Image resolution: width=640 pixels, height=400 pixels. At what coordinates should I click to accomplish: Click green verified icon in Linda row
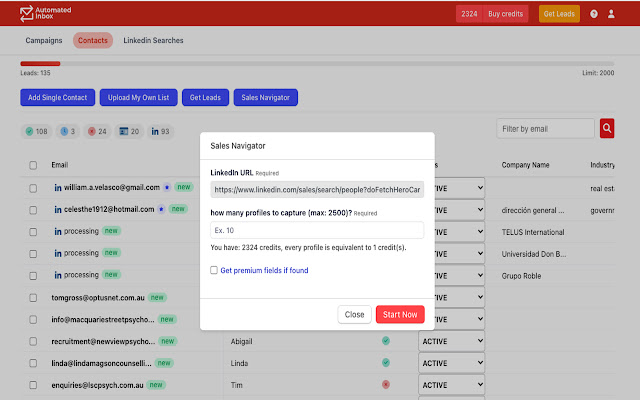pyautogui.click(x=386, y=362)
